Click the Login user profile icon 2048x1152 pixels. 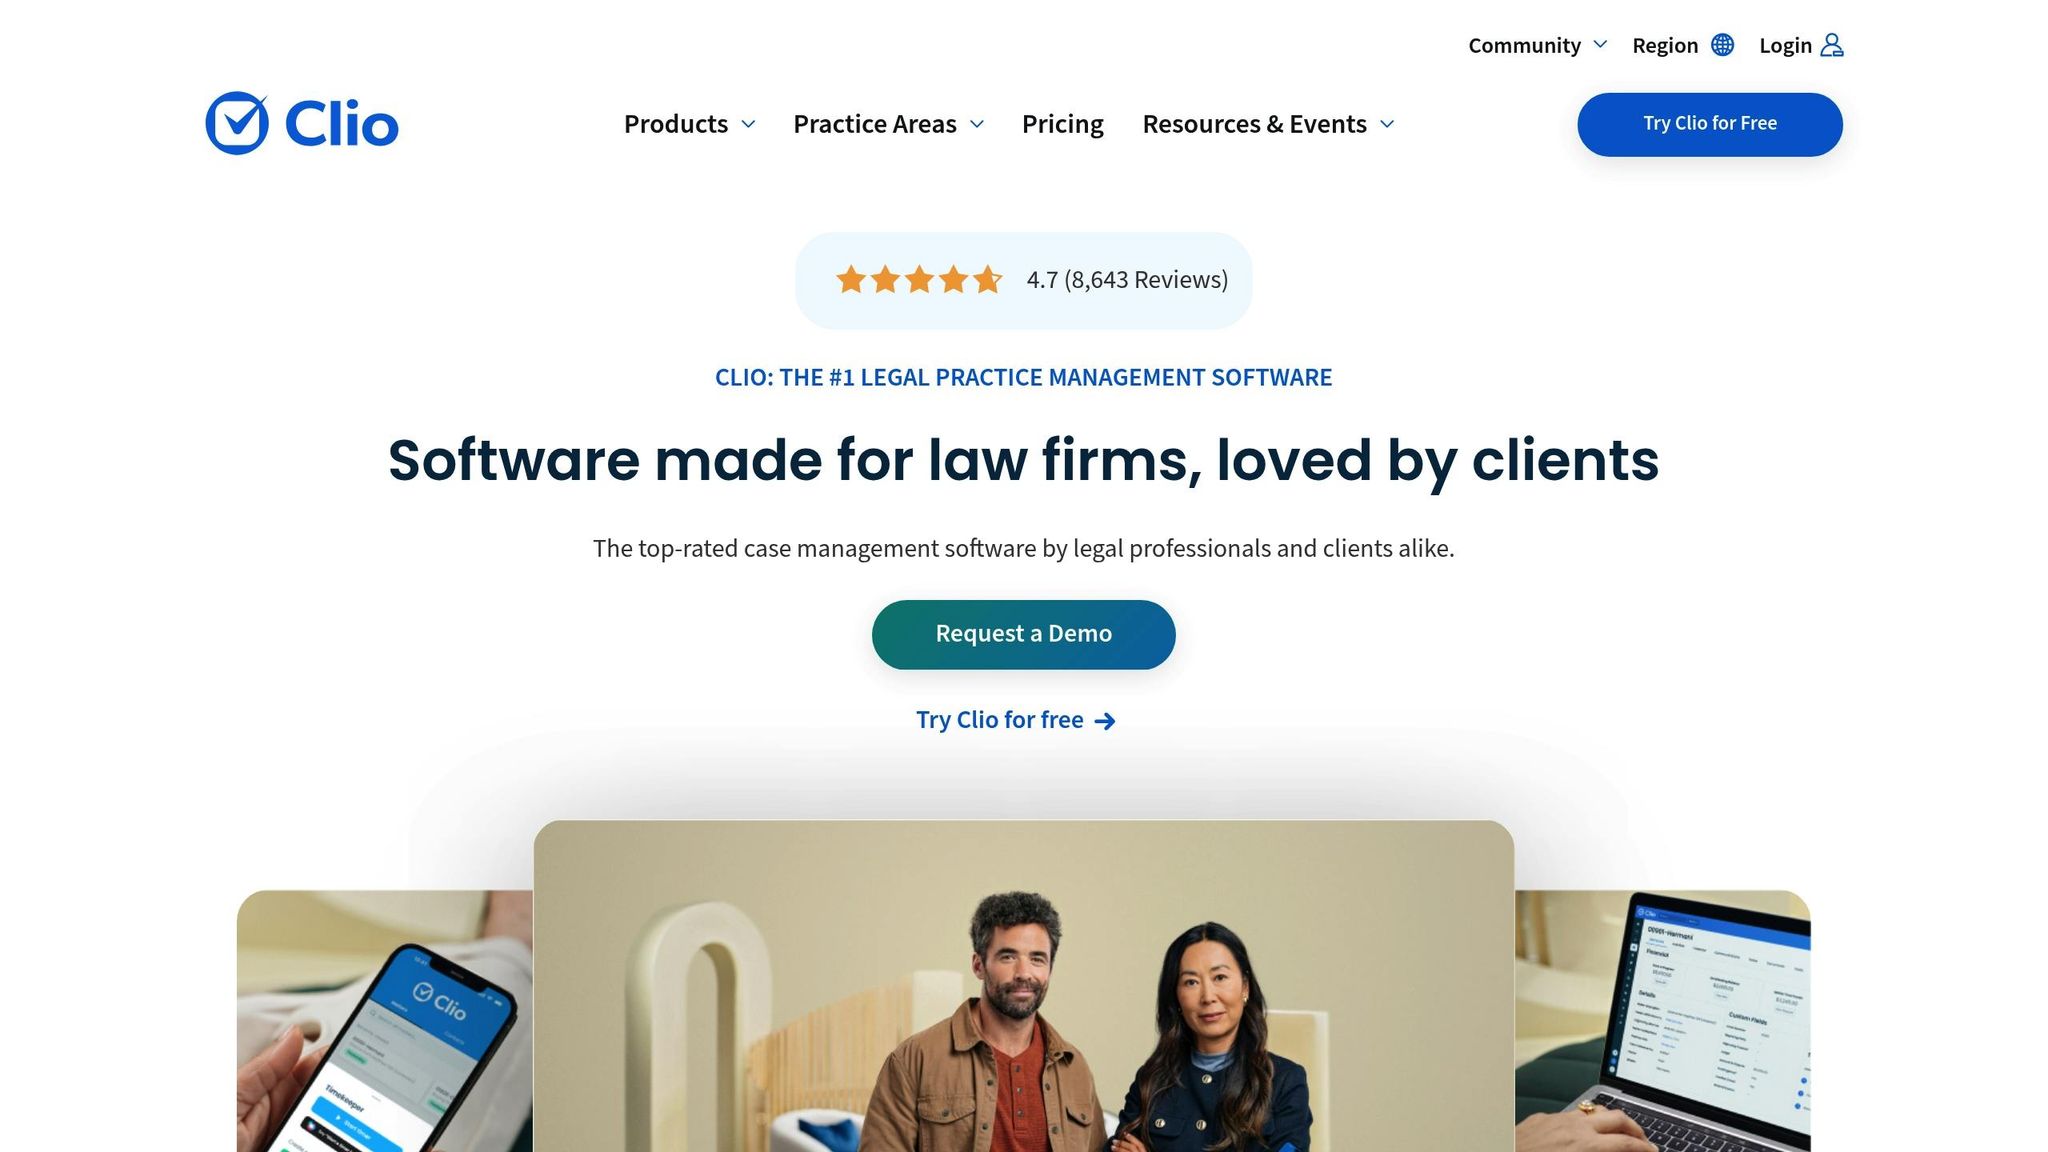(x=1832, y=45)
